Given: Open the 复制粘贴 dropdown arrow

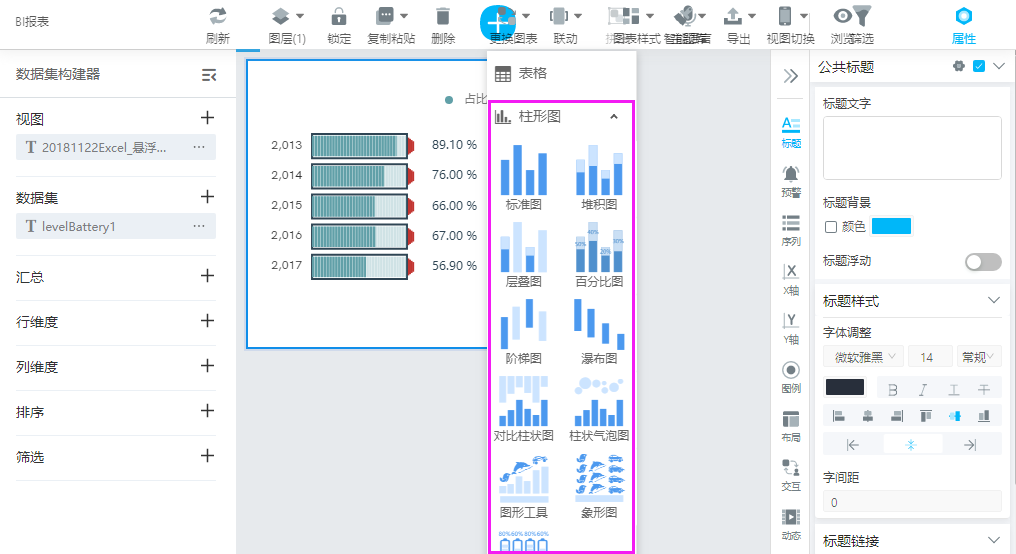Looking at the screenshot, I should (x=404, y=16).
